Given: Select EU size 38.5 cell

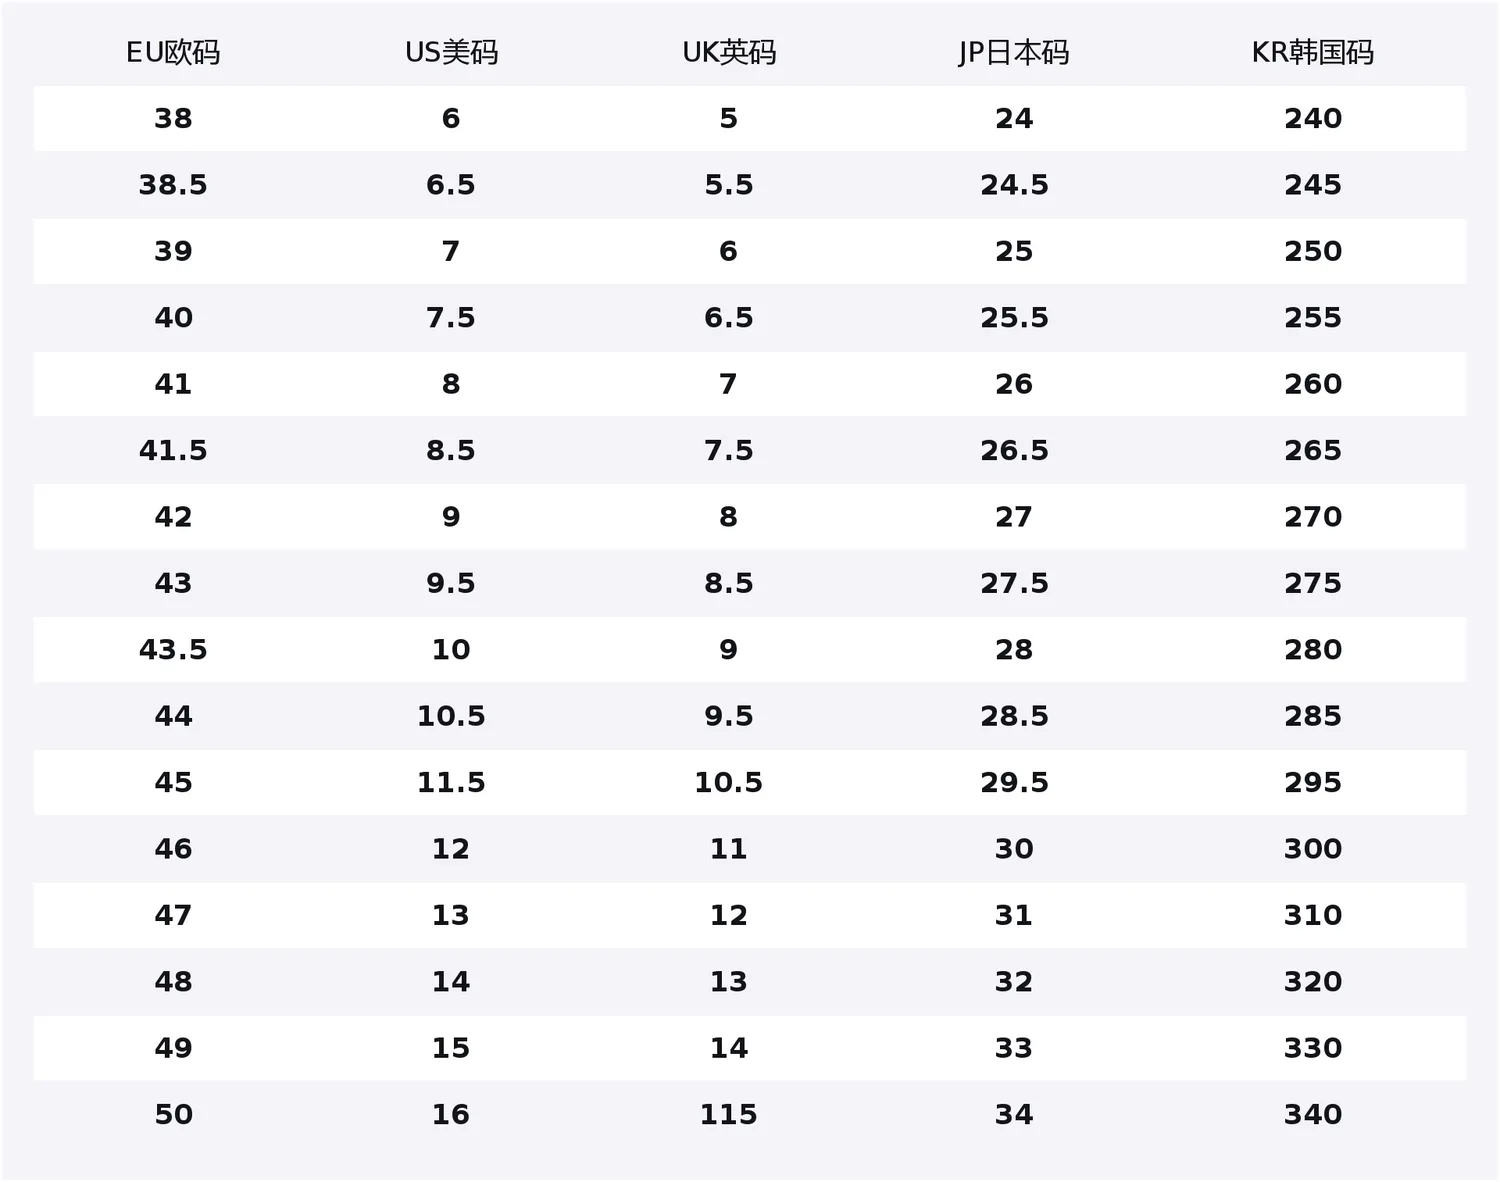Looking at the screenshot, I should [x=173, y=185].
